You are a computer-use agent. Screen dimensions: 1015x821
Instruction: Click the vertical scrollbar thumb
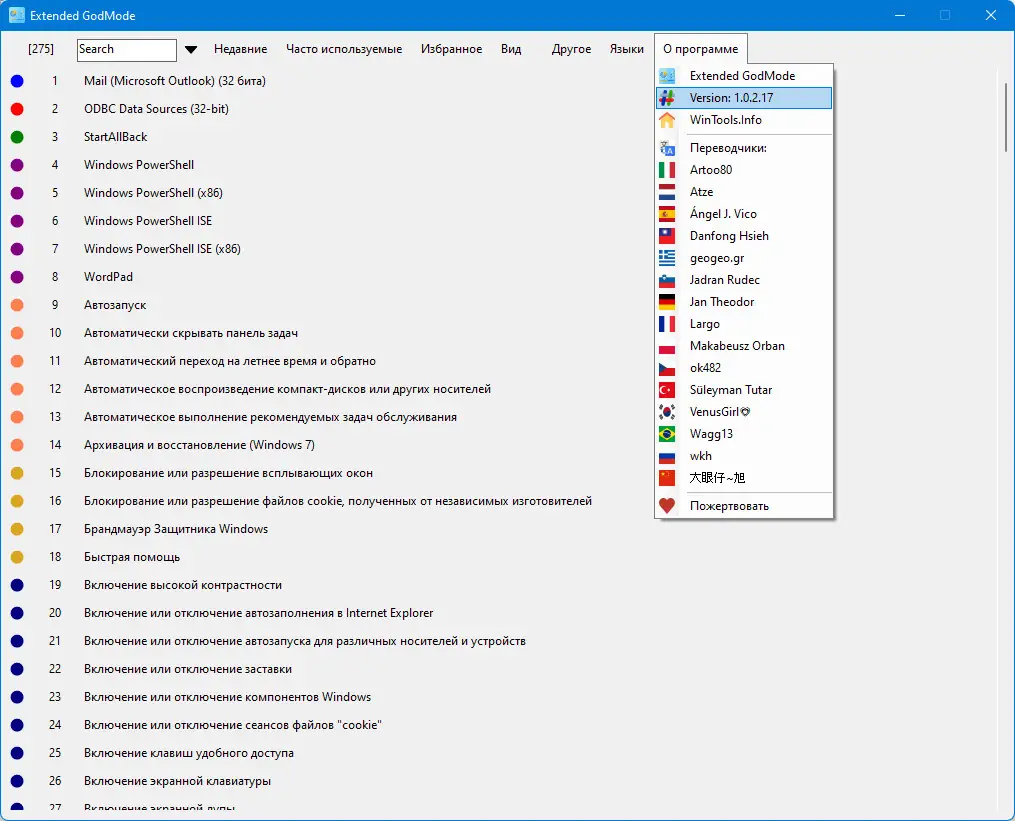click(x=1006, y=117)
